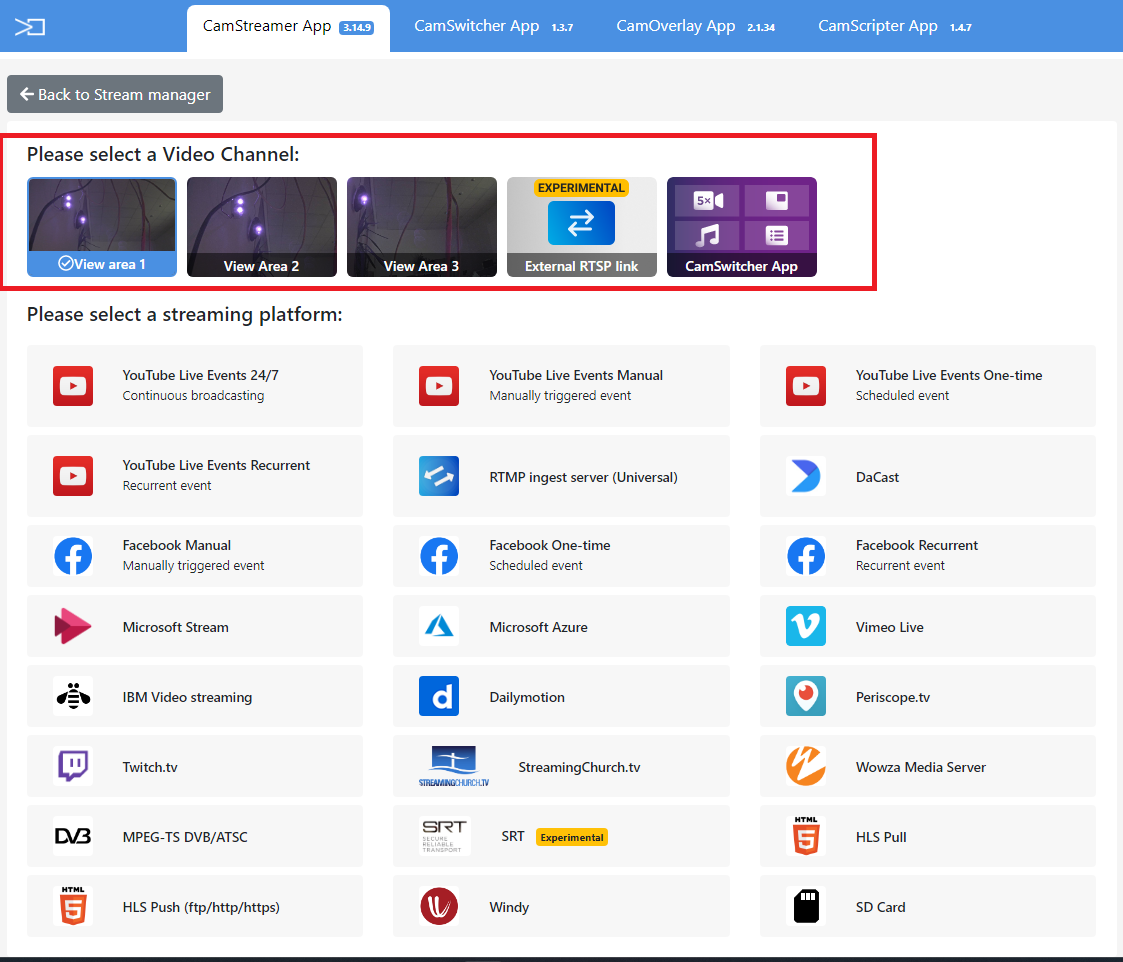Click the Dailymotion icon
Viewport: 1123px width, 962px height.
pyautogui.click(x=439, y=696)
